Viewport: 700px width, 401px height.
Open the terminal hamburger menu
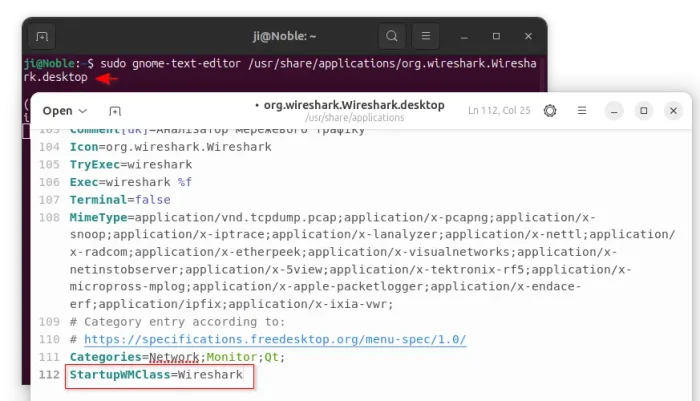(425, 36)
